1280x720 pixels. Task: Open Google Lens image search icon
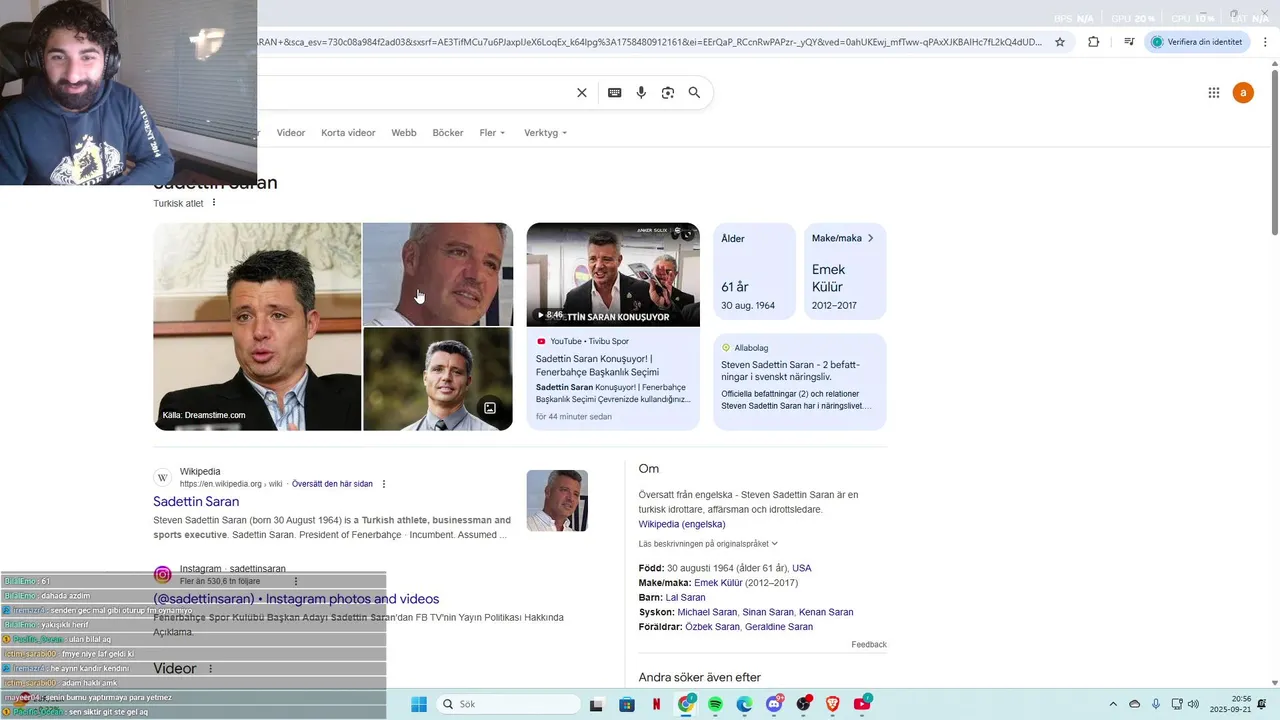[668, 93]
